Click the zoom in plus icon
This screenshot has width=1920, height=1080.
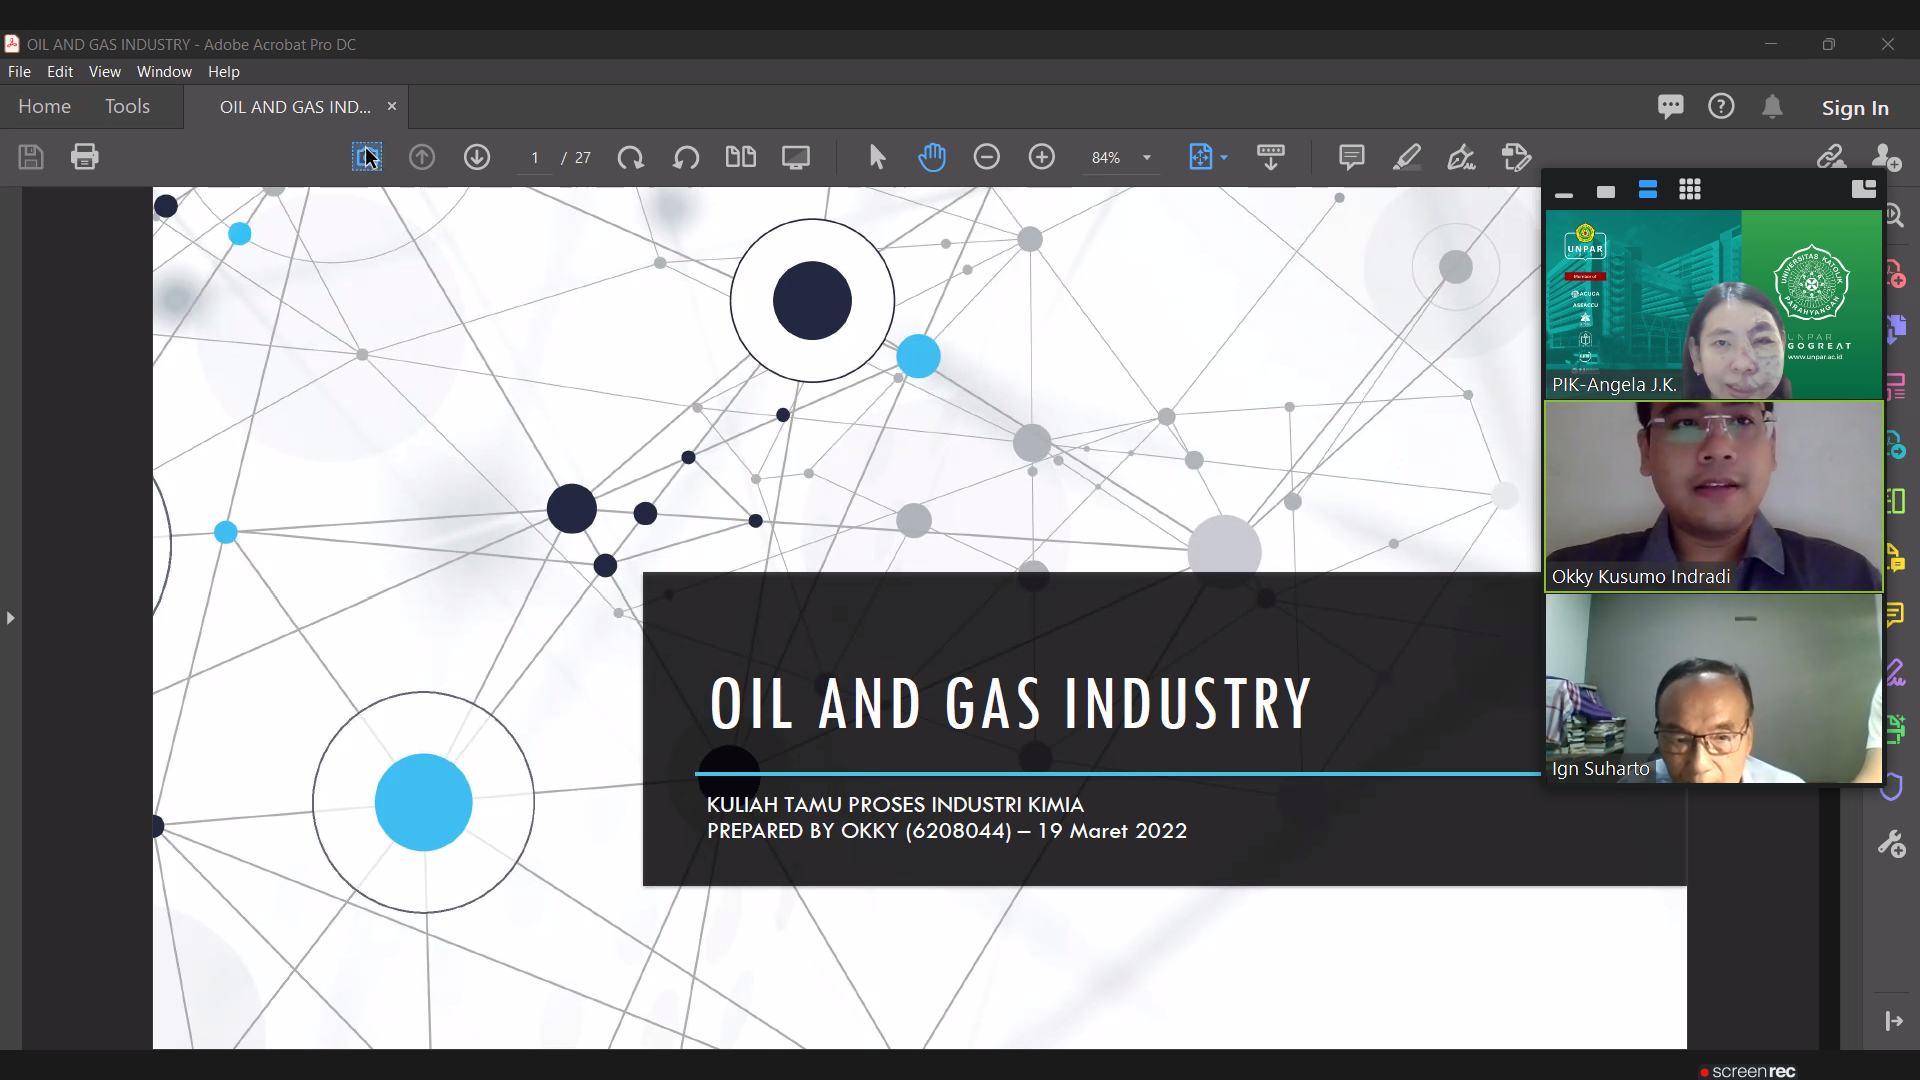pos(1041,157)
